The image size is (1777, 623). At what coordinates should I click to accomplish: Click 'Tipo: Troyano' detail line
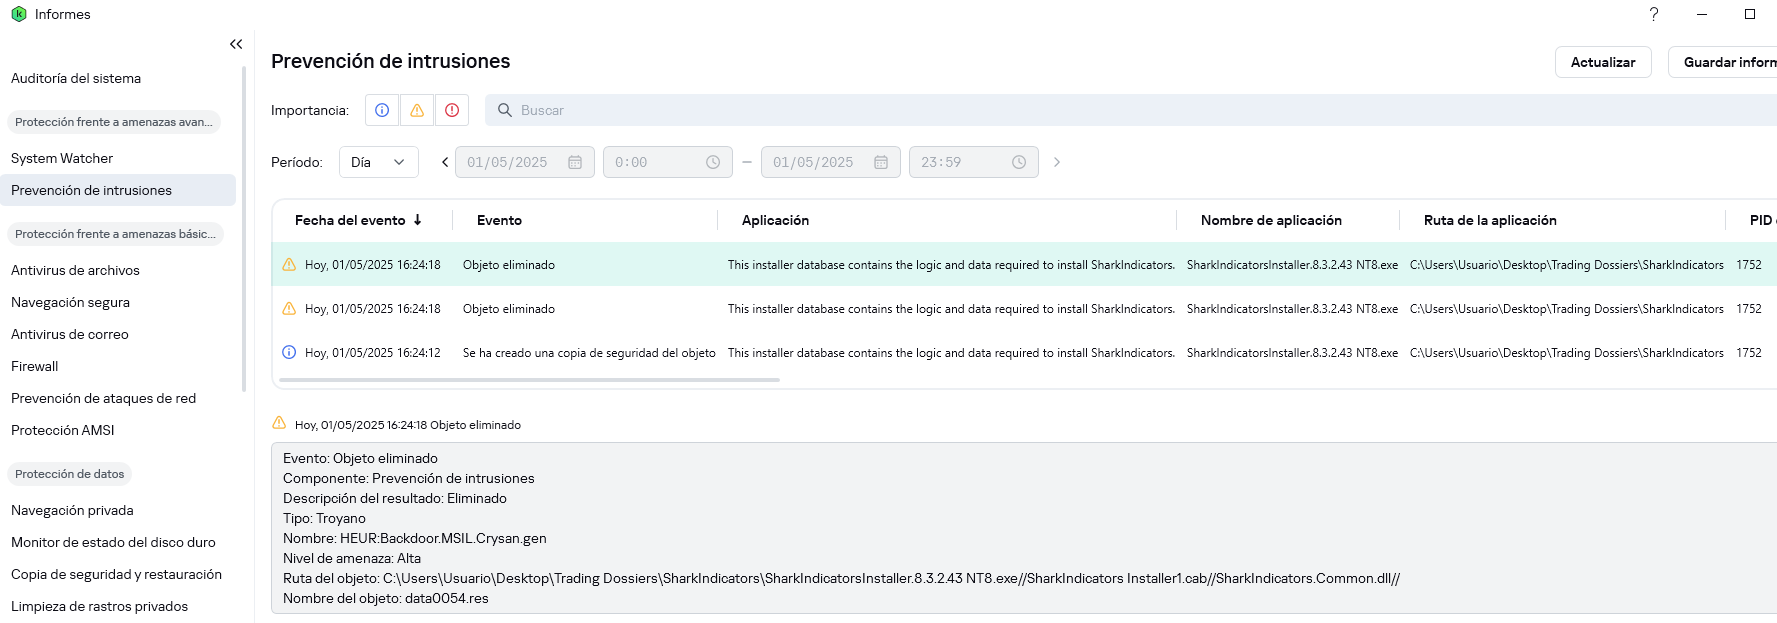[324, 518]
